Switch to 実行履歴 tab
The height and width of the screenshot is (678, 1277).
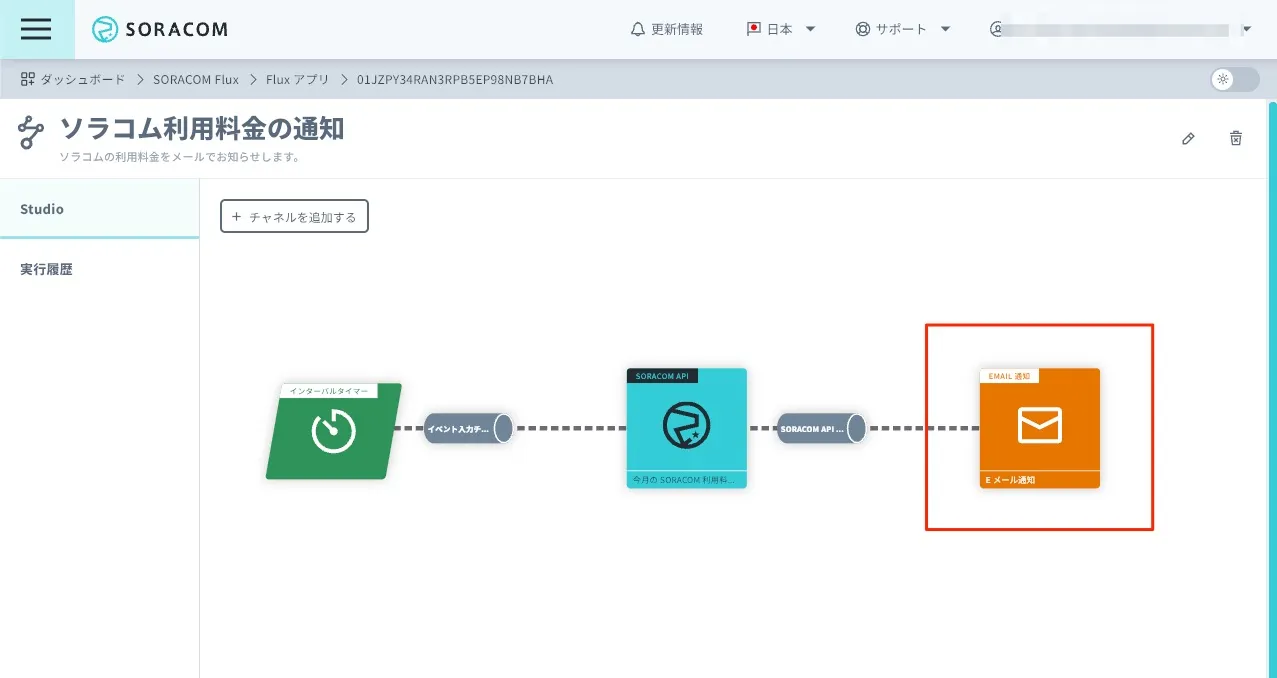(x=99, y=269)
